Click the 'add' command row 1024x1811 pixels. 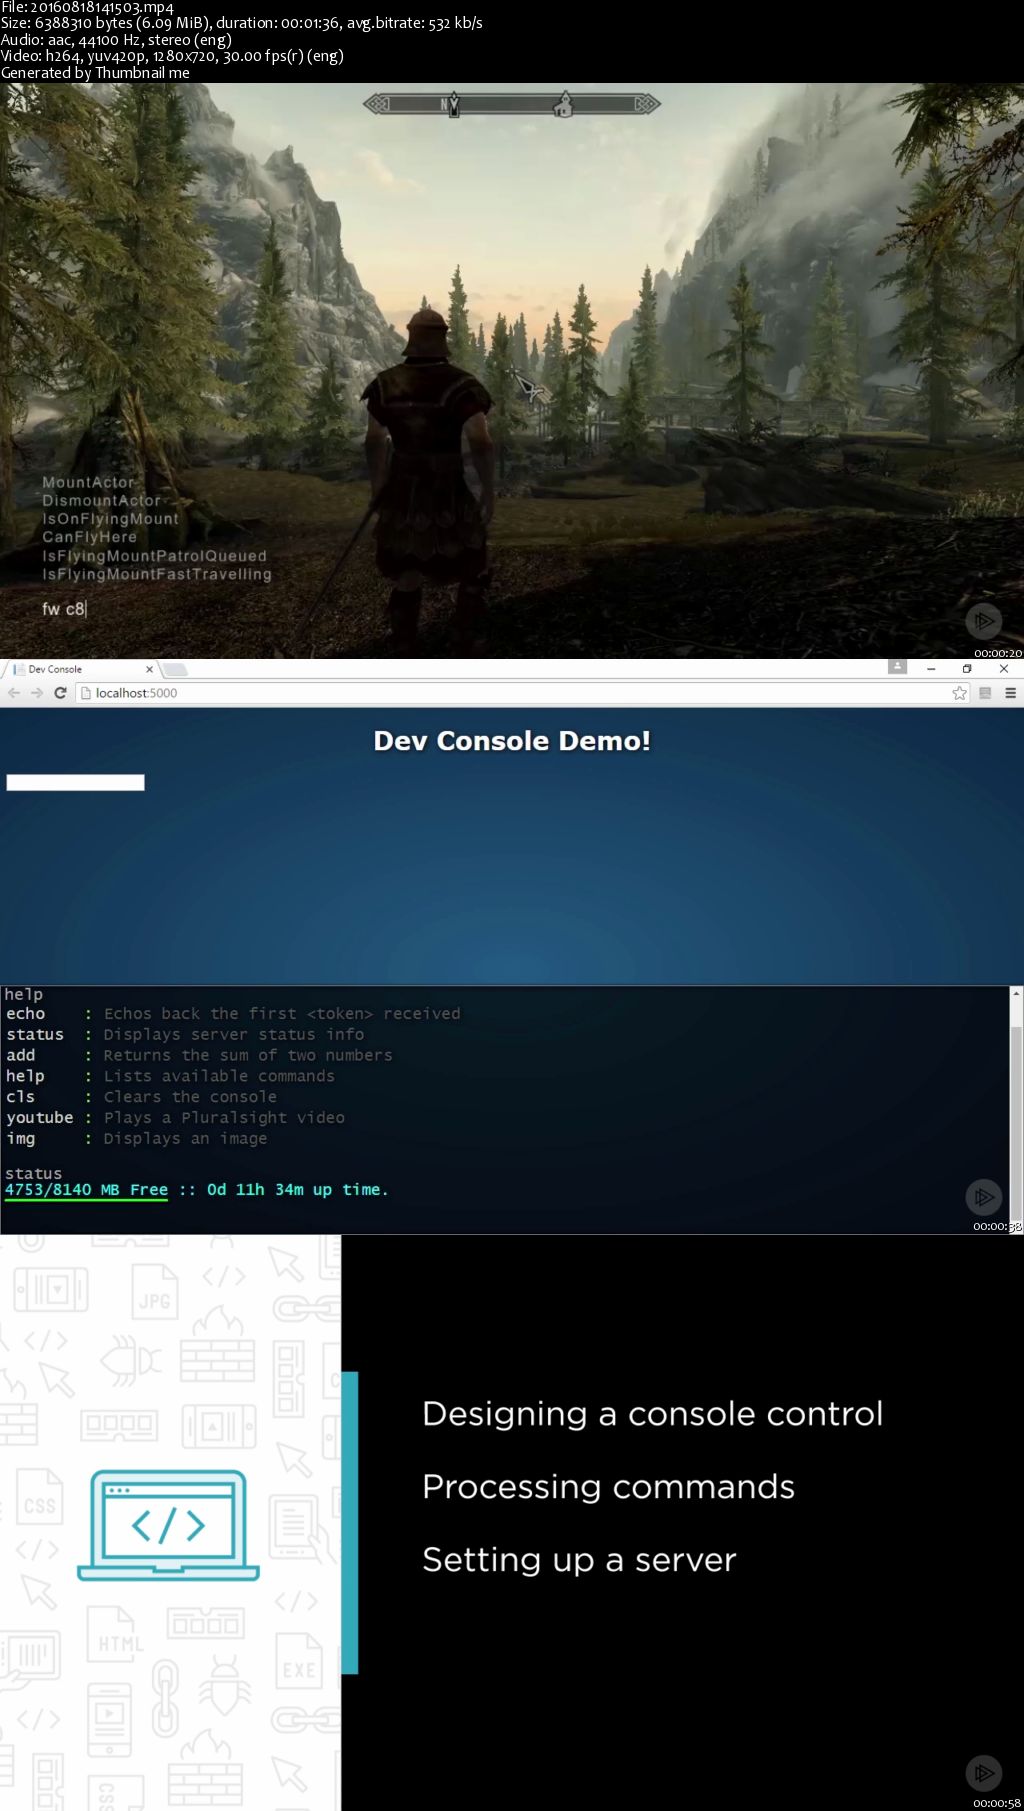[x=199, y=1055]
